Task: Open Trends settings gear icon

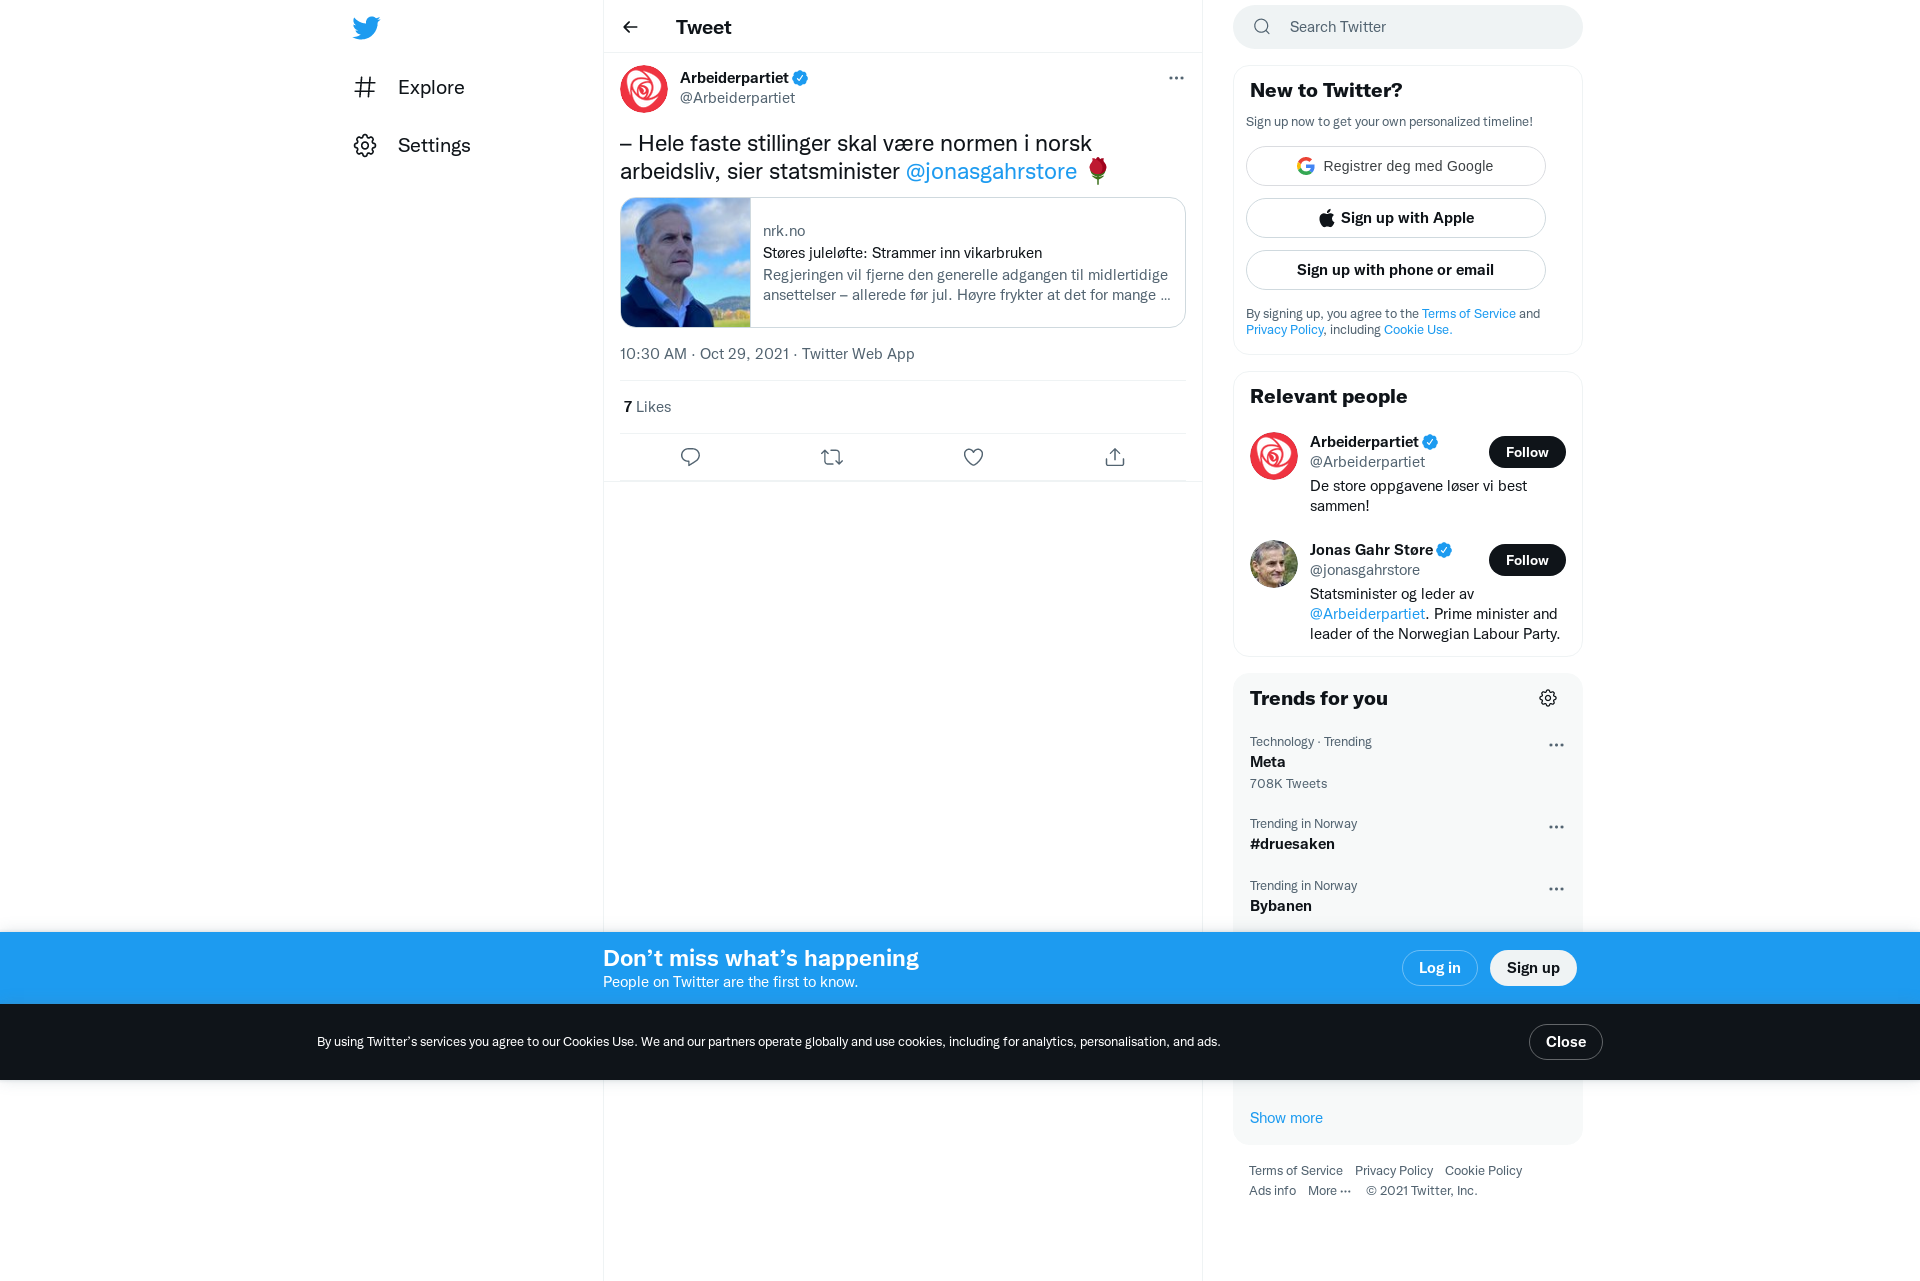Action: click(1548, 698)
